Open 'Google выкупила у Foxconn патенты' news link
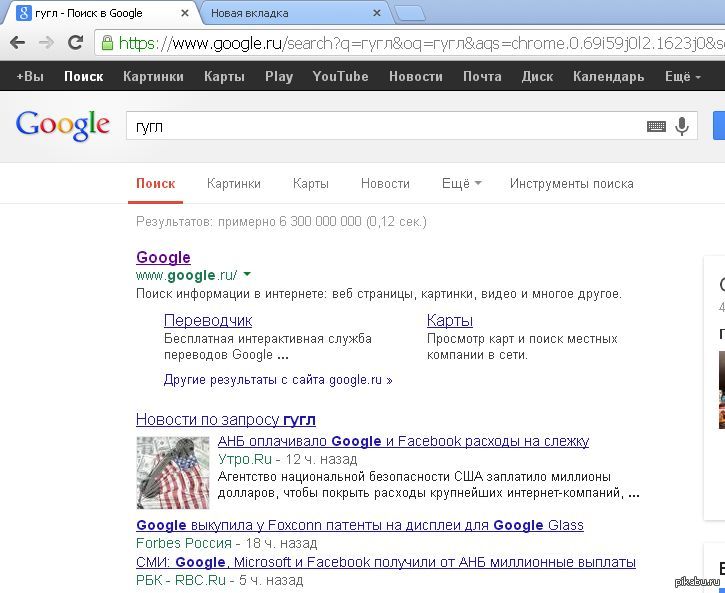Viewport: 725px width, 593px height. pyautogui.click(x=360, y=526)
